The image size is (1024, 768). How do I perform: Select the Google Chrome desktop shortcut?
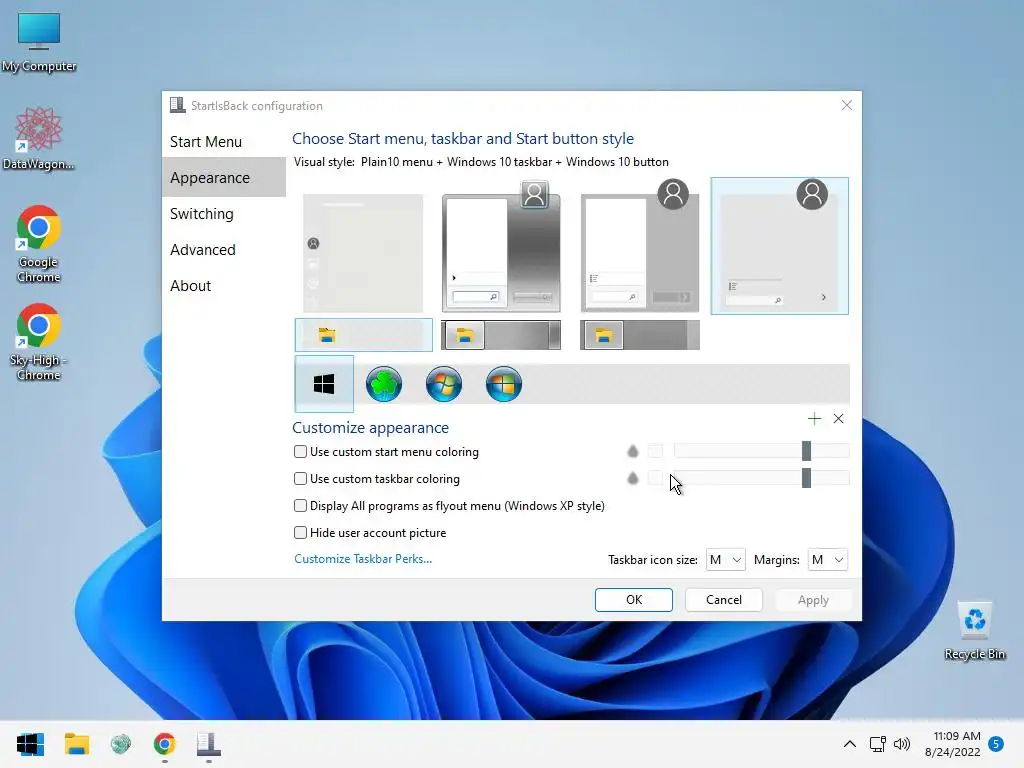39,244
